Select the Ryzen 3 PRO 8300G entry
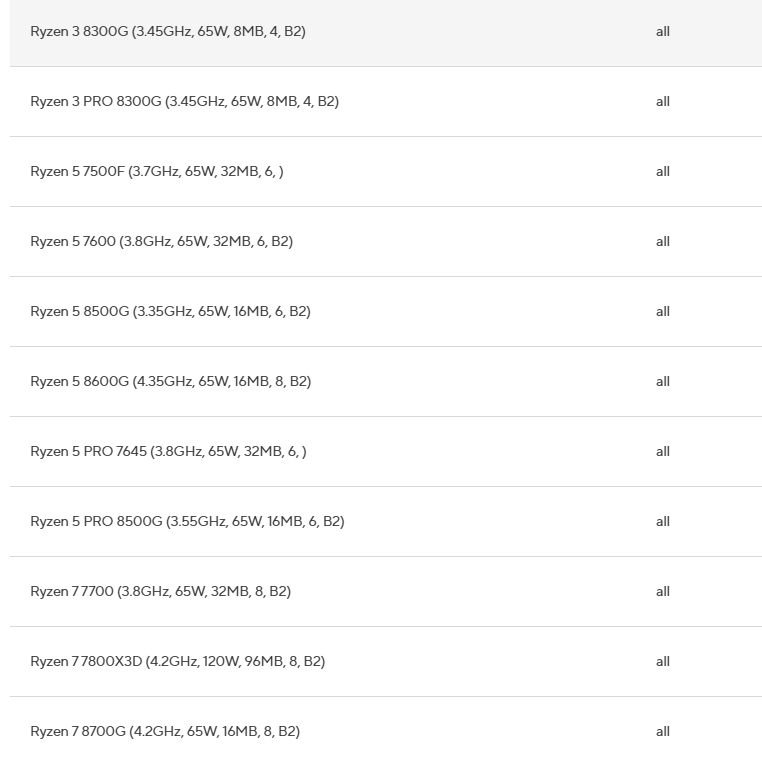 click(184, 101)
